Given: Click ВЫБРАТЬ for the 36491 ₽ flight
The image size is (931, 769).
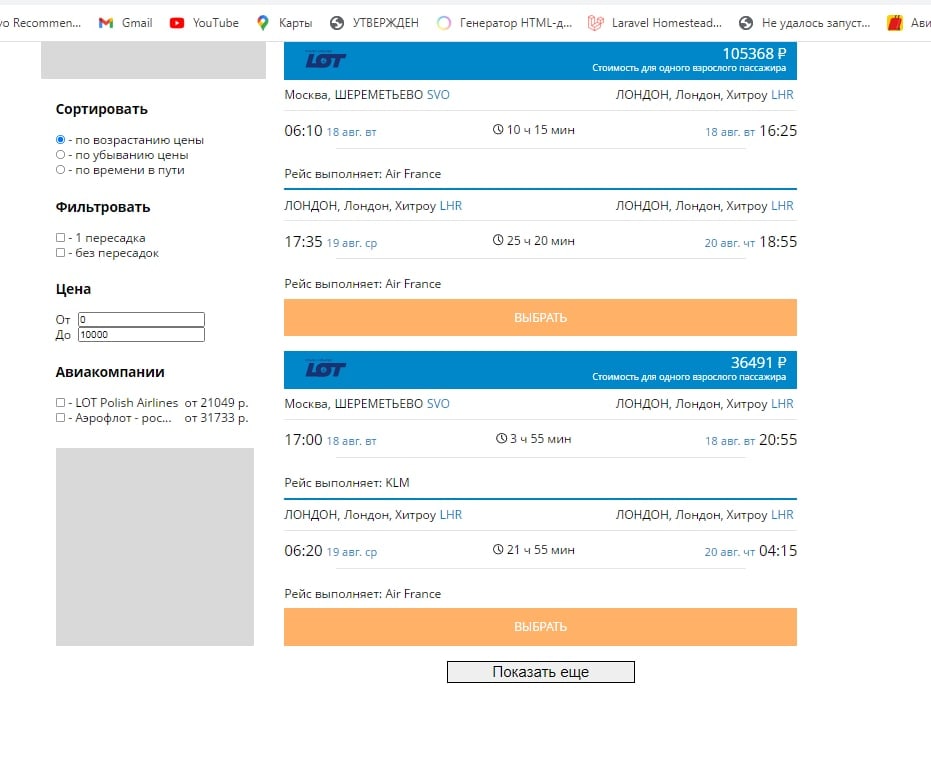Looking at the screenshot, I should (x=540, y=627).
